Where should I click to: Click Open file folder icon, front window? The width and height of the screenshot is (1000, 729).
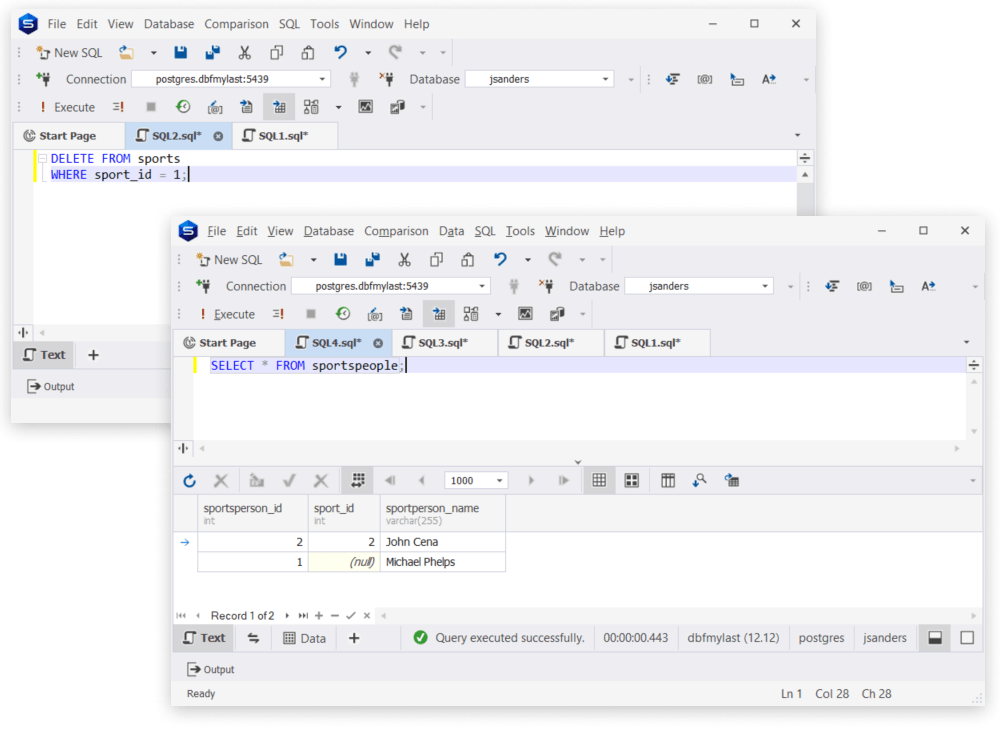286,260
